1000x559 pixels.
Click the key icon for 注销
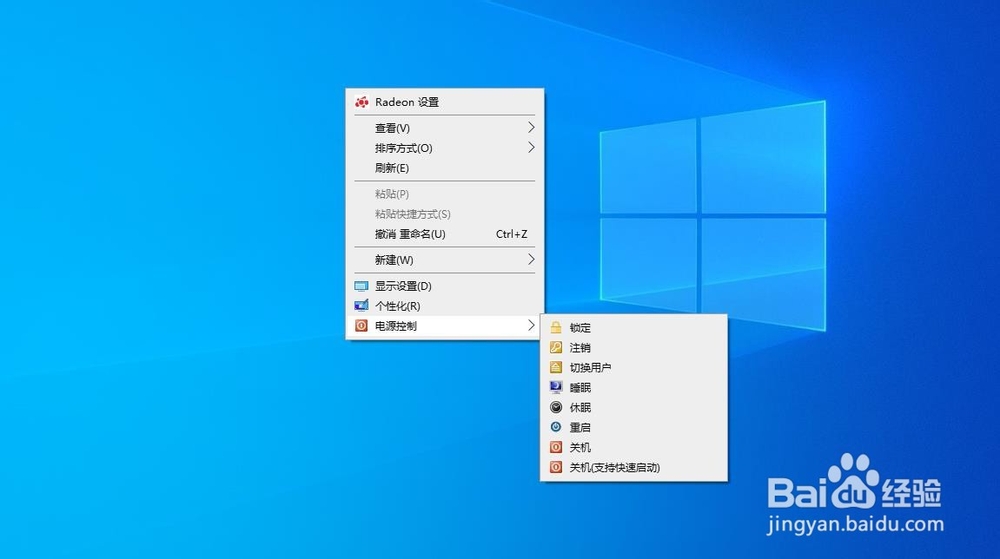556,347
